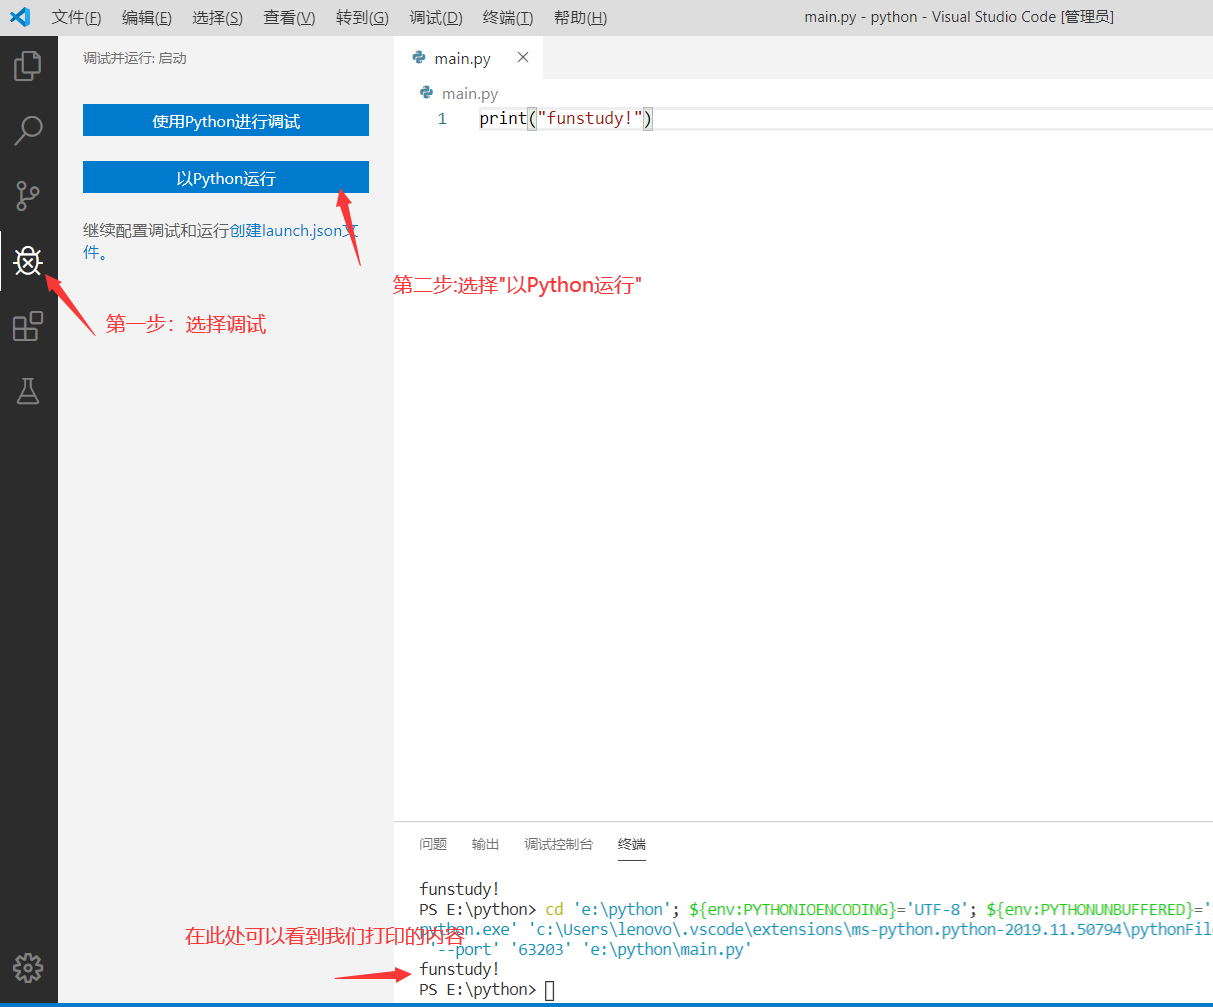Open the Manage gear settings
1213x1007 pixels.
(28, 967)
